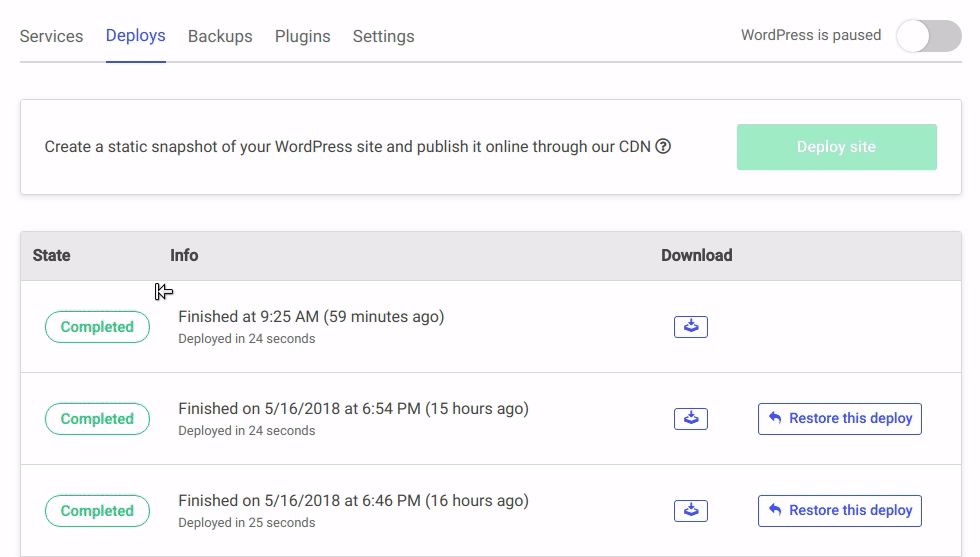Select the Deploys tab

coord(136,36)
